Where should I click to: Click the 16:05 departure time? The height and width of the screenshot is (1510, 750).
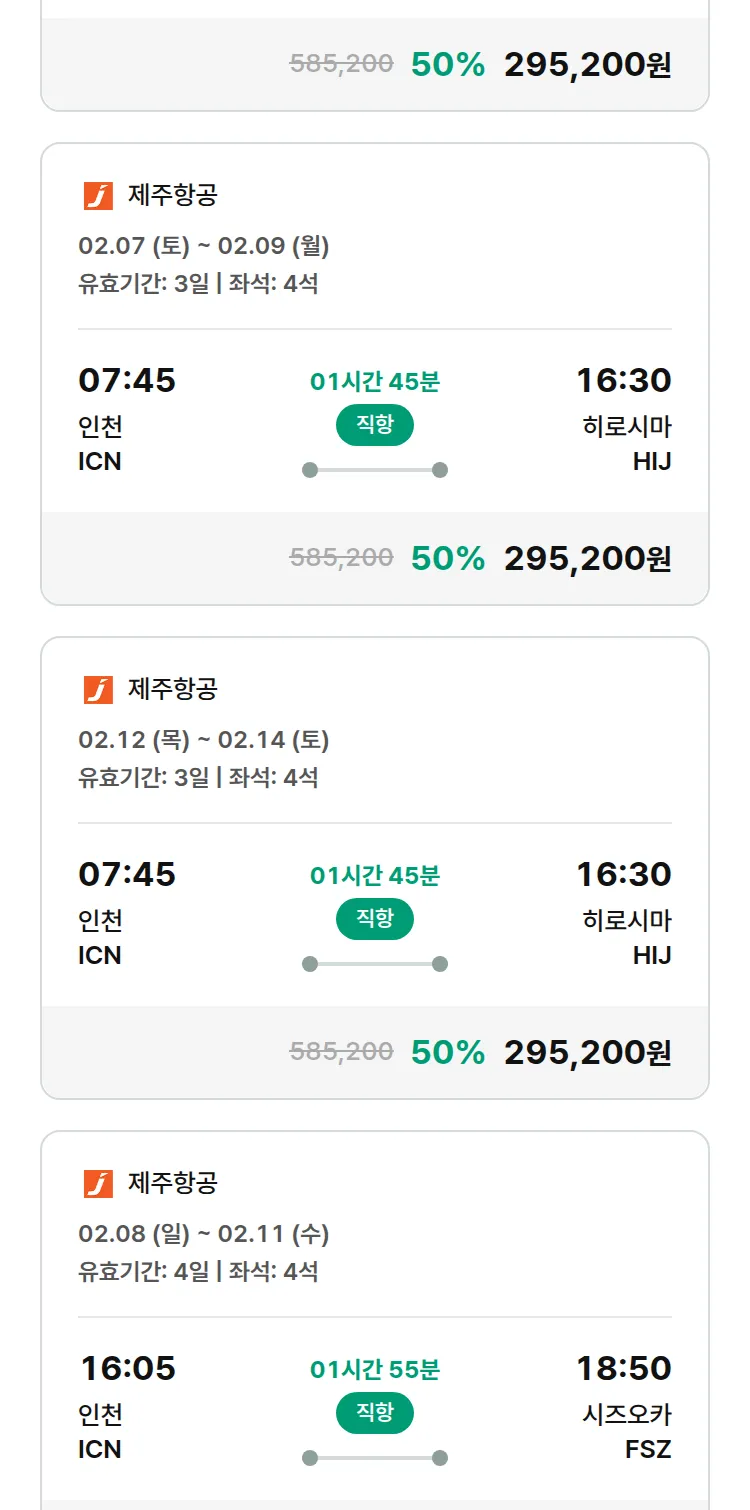pyautogui.click(x=128, y=1368)
